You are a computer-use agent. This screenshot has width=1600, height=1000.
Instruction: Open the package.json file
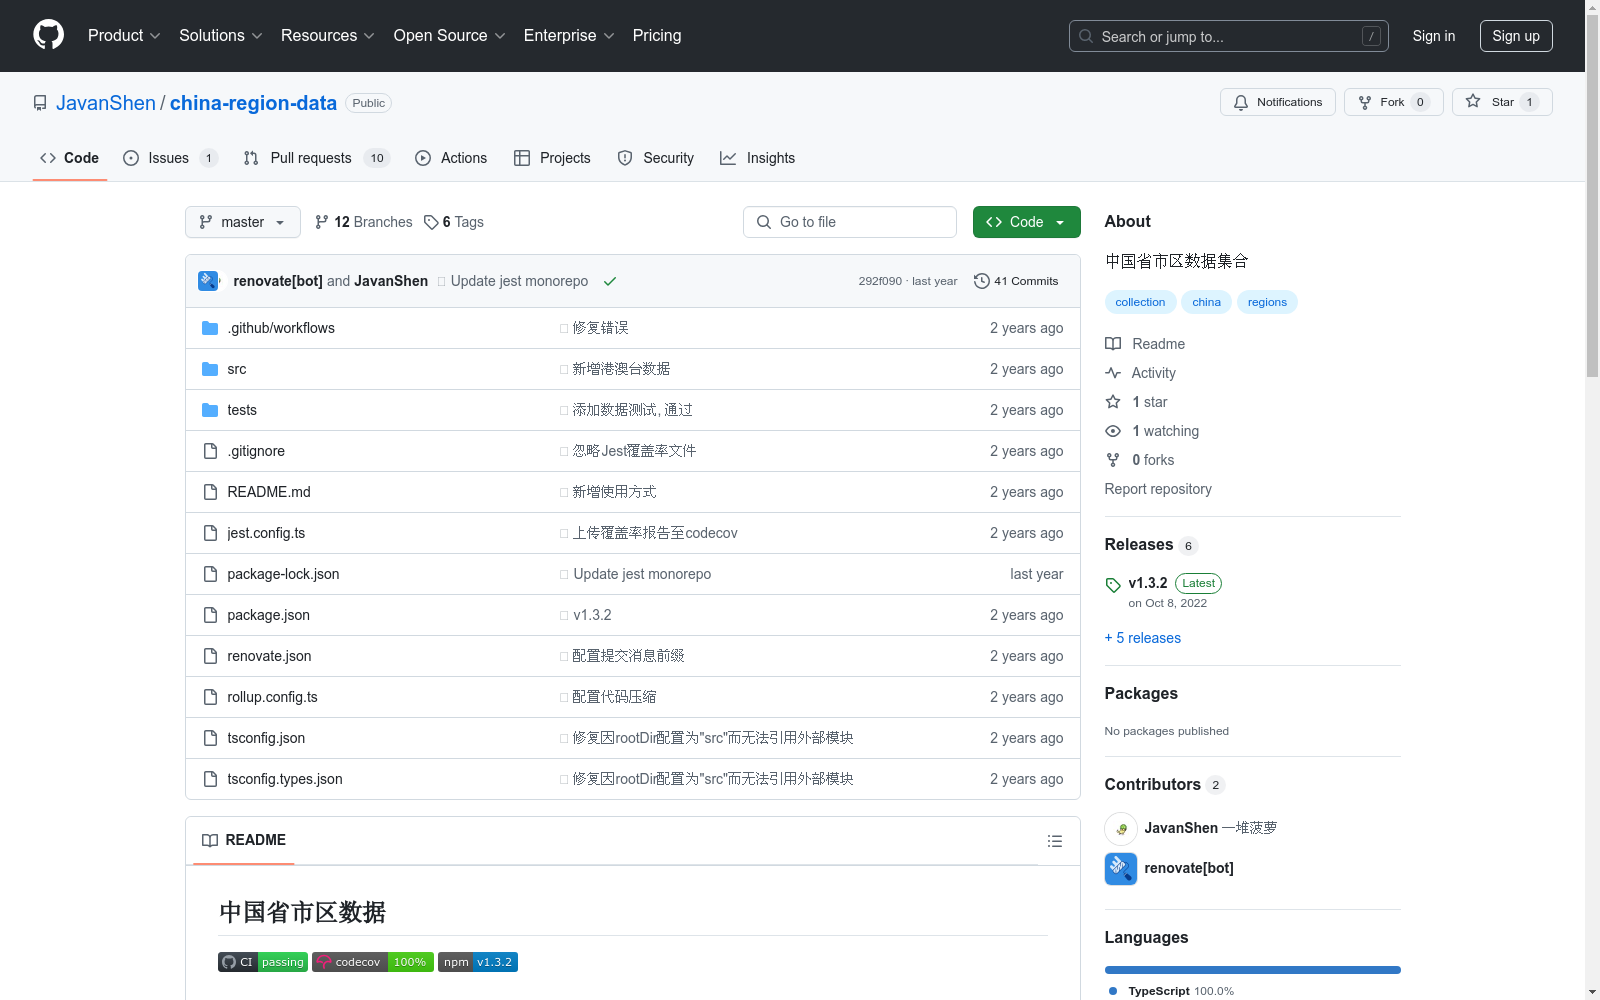point(268,615)
